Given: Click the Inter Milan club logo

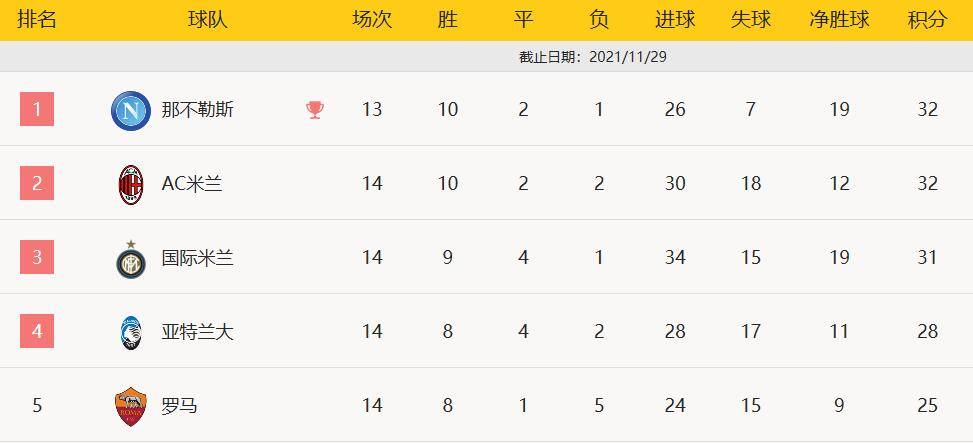Looking at the screenshot, I should 131,258.
